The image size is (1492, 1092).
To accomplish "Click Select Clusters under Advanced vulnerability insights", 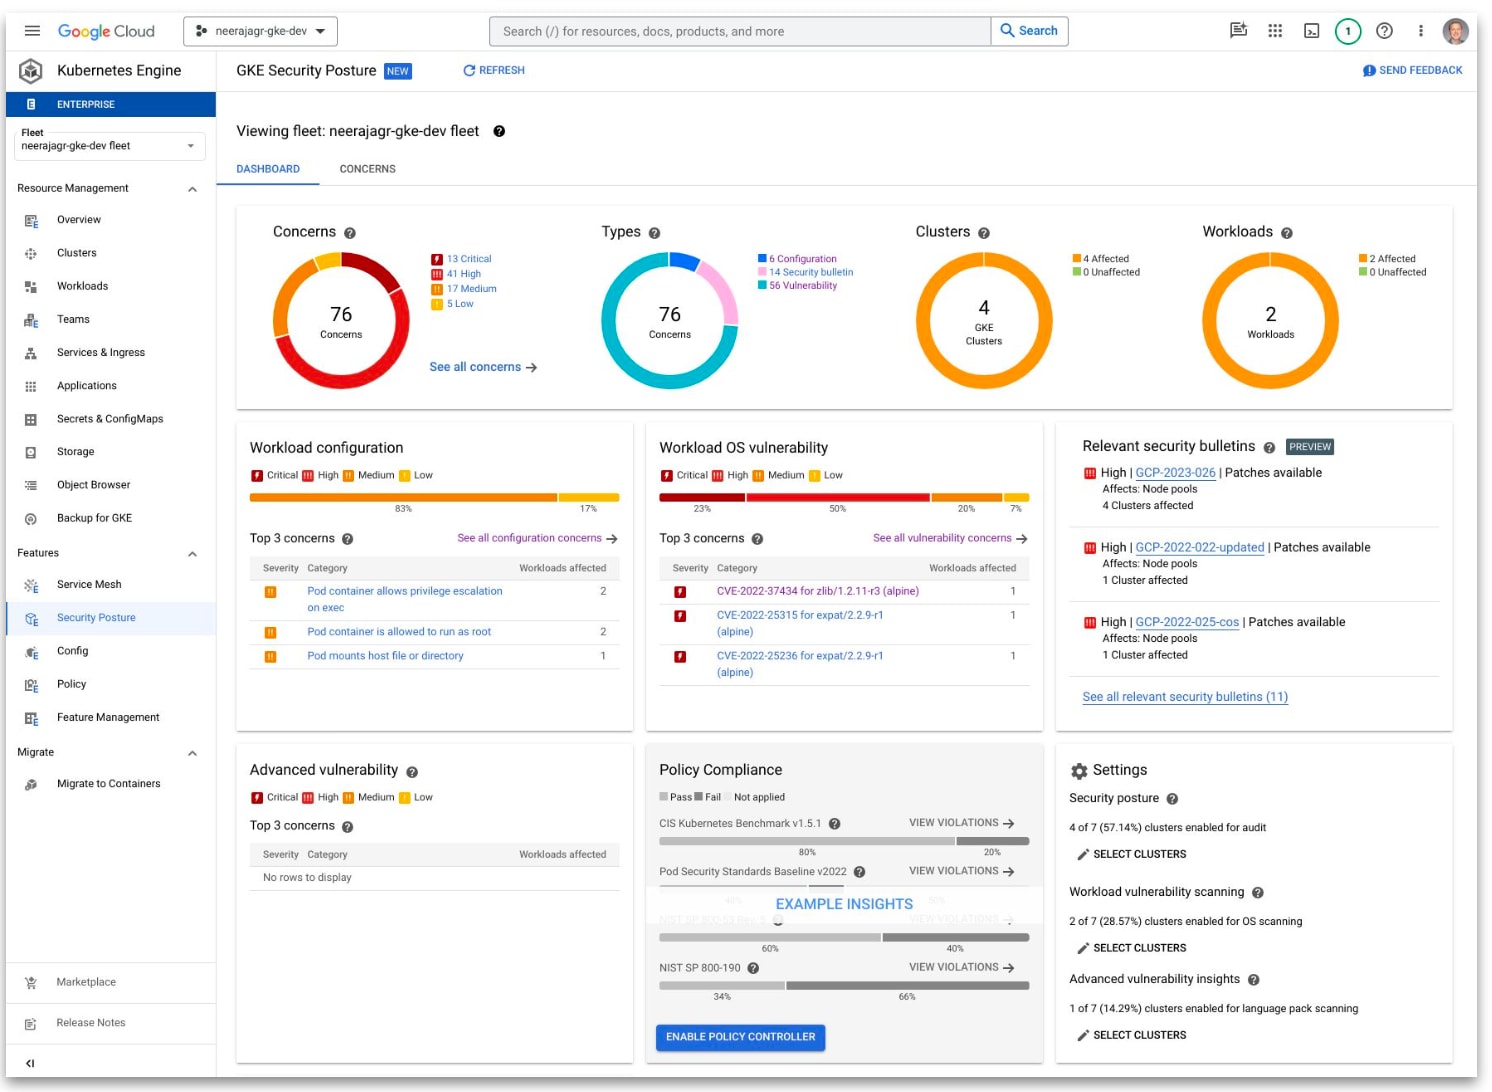I will pyautogui.click(x=1131, y=1035).
